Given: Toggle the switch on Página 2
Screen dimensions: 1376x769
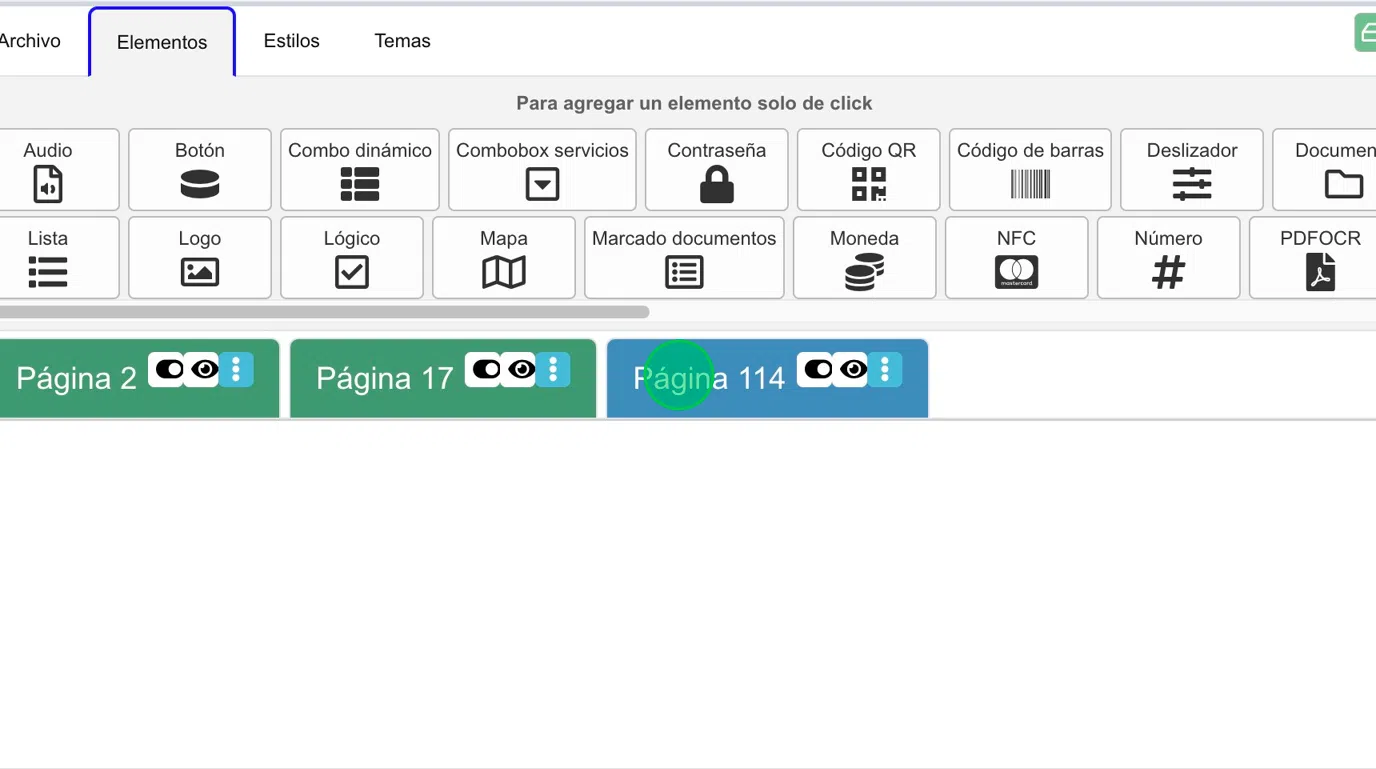Looking at the screenshot, I should click(x=168, y=370).
